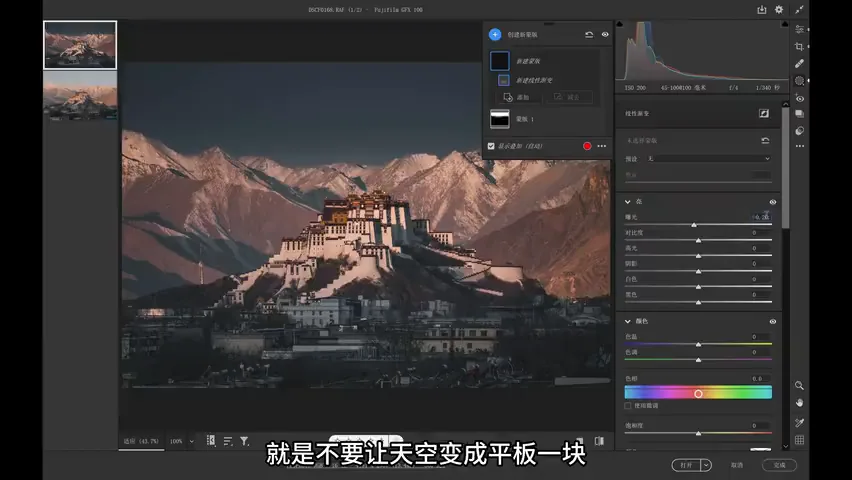Image resolution: width=852 pixels, height=480 pixels.
Task: Select the Mask 1 (蒙版 1) thumbnail
Action: pyautogui.click(x=500, y=119)
